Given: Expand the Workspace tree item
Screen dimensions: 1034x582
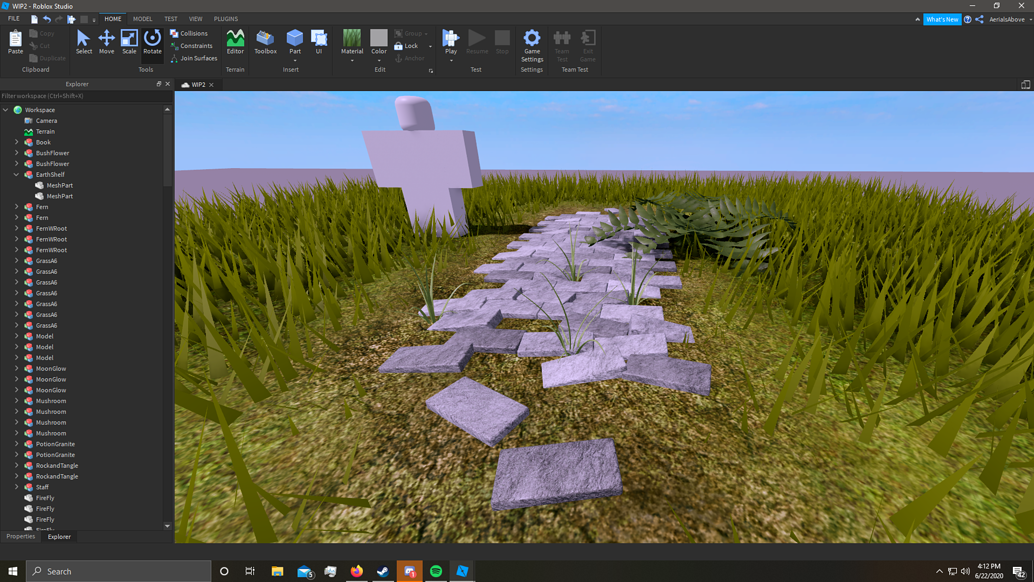Looking at the screenshot, I should [x=6, y=109].
